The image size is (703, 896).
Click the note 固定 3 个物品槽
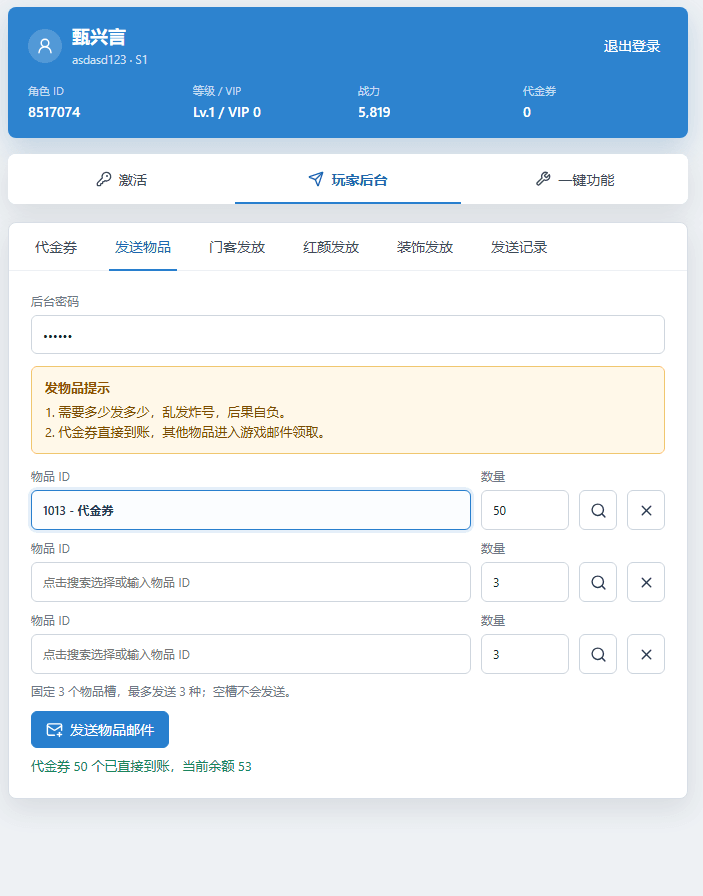(162, 692)
